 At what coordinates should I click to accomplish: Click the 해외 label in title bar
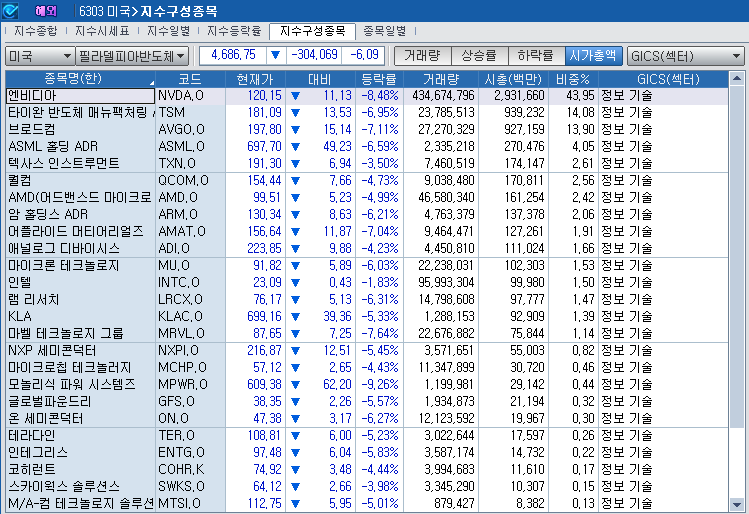pos(45,11)
